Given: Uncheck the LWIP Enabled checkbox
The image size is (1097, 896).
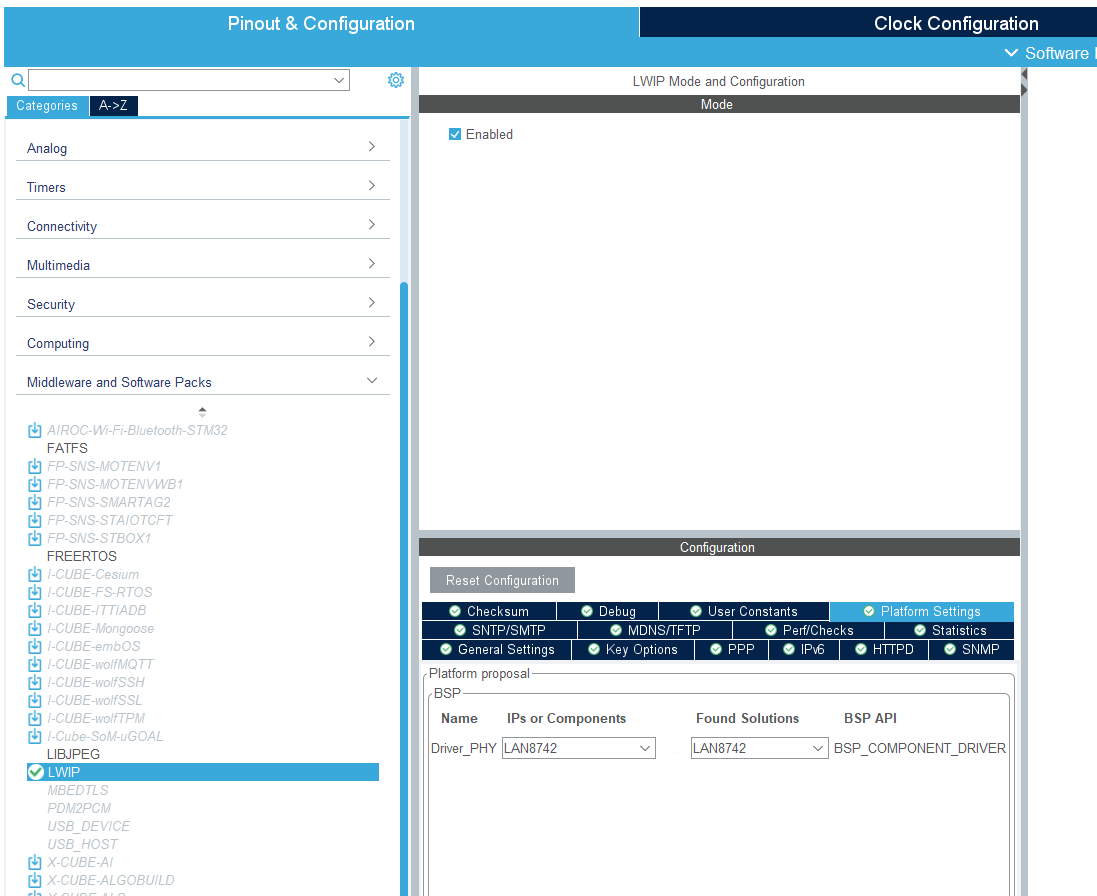Looking at the screenshot, I should tap(455, 134).
